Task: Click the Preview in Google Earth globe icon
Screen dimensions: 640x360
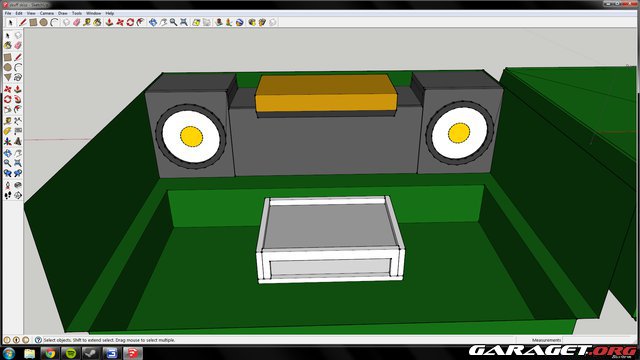Action: point(240,22)
